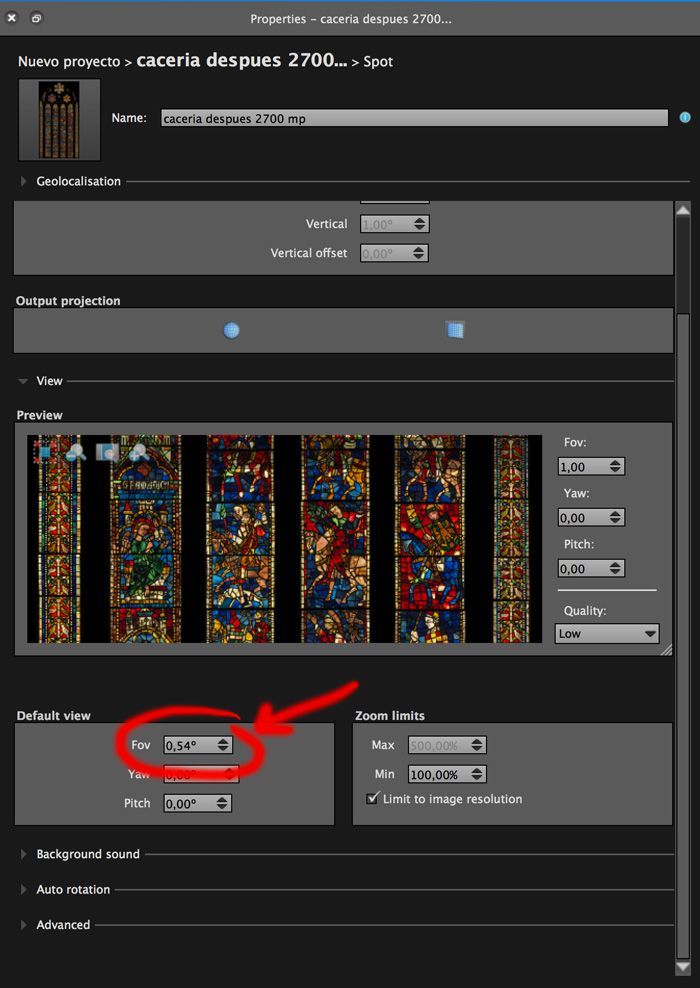Select the cubic output projection icon

click(x=455, y=330)
